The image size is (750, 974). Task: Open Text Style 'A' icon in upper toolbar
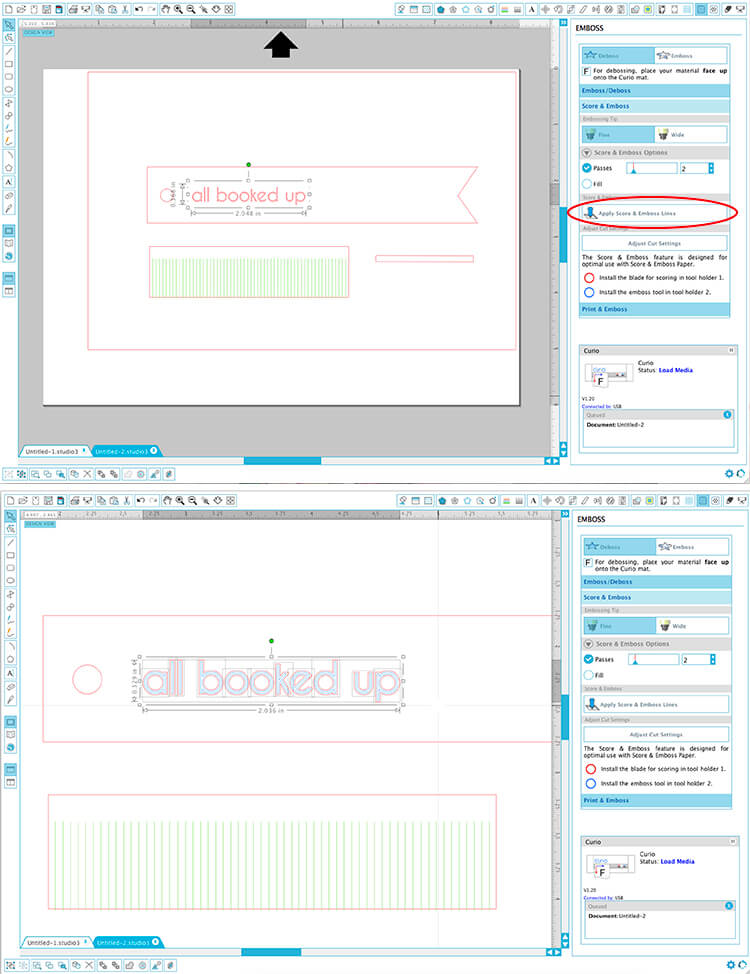click(x=531, y=9)
